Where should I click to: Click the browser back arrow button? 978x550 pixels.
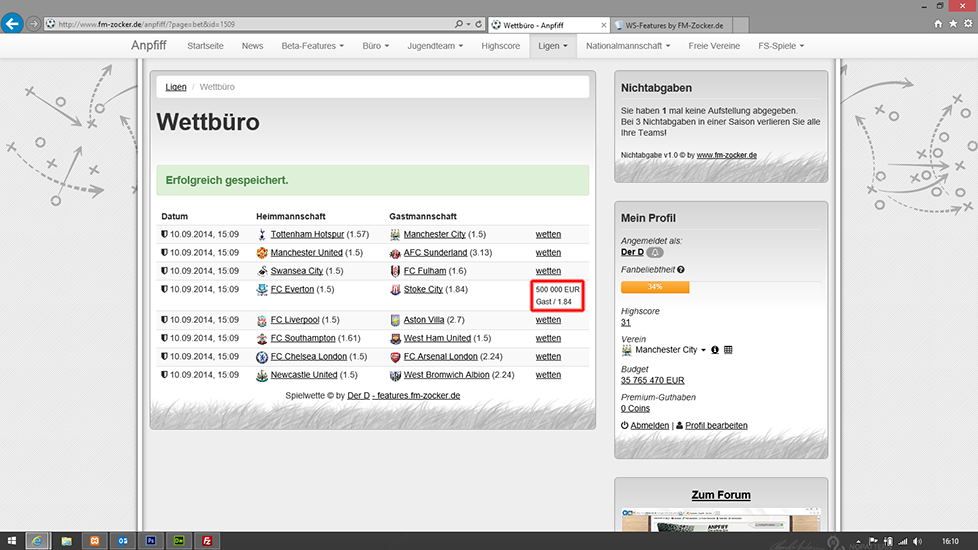tap(12, 22)
